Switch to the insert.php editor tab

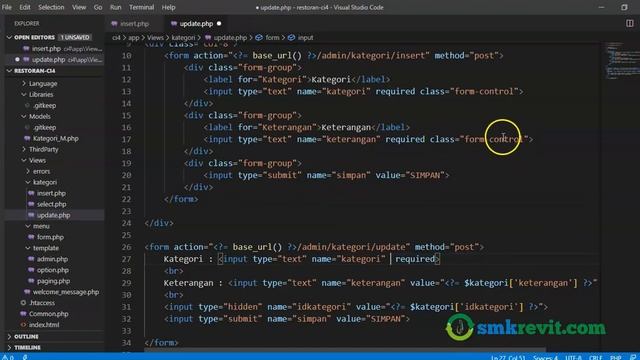click(x=135, y=24)
